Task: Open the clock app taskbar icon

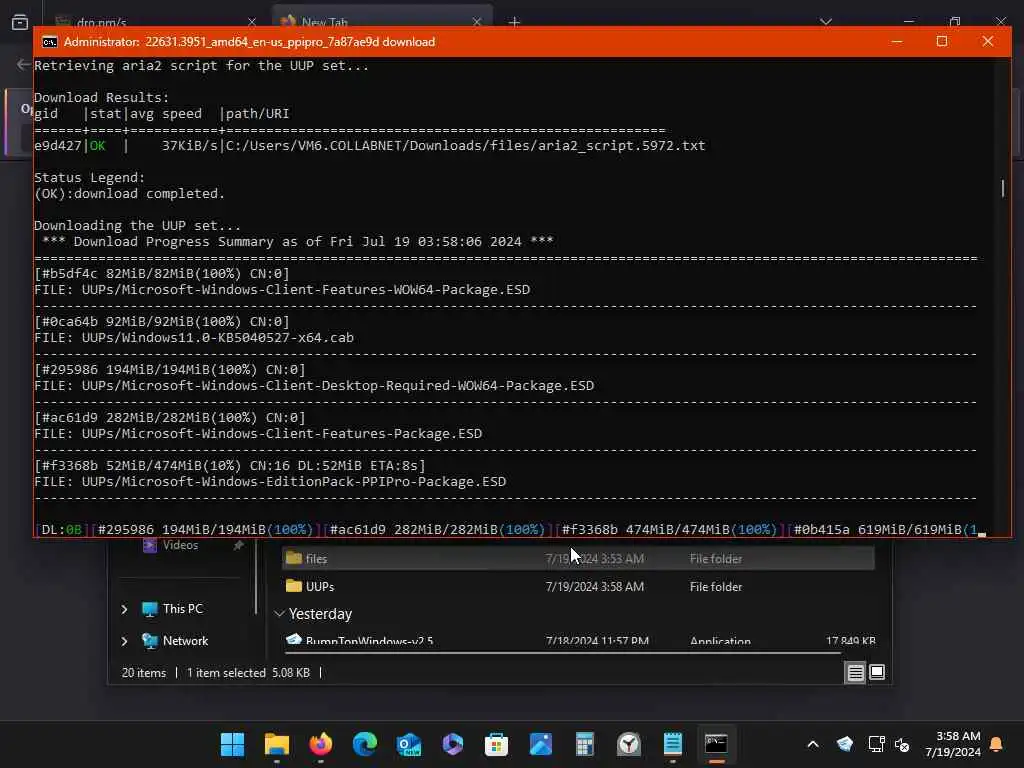Action: pyautogui.click(x=629, y=744)
